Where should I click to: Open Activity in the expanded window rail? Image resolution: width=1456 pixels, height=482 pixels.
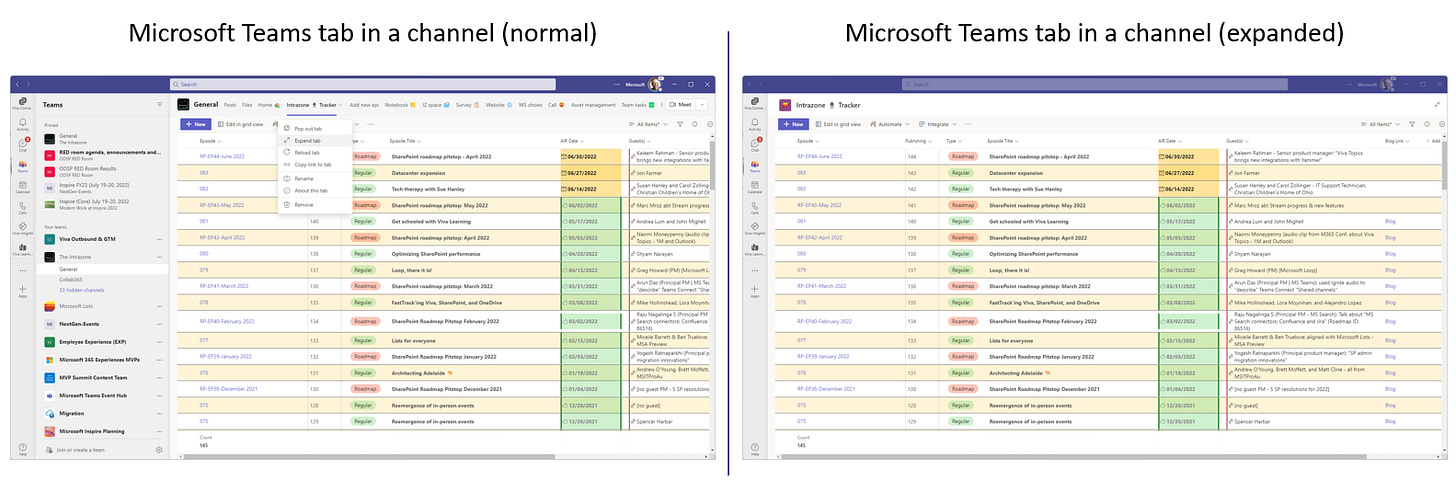point(754,124)
